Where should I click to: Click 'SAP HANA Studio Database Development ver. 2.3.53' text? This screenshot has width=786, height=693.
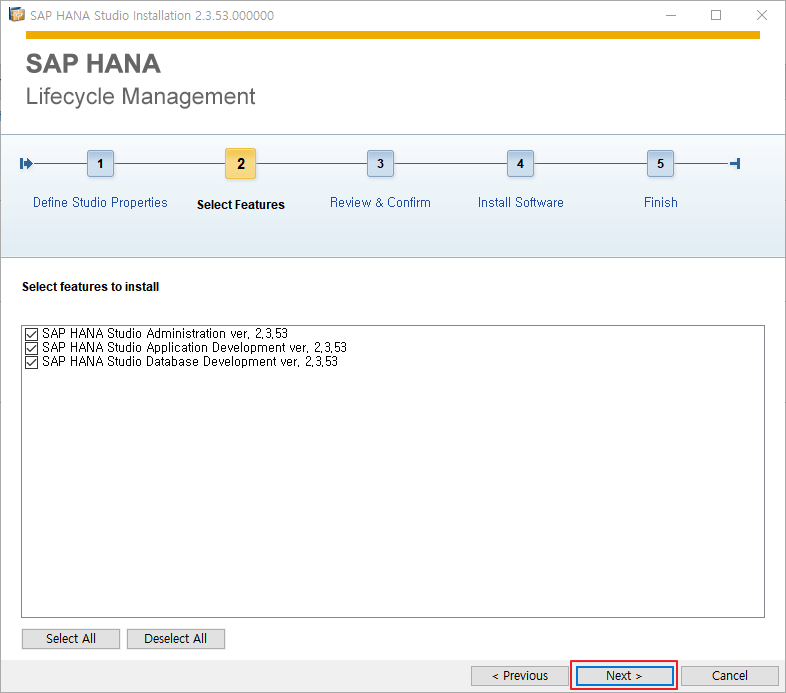coord(190,362)
